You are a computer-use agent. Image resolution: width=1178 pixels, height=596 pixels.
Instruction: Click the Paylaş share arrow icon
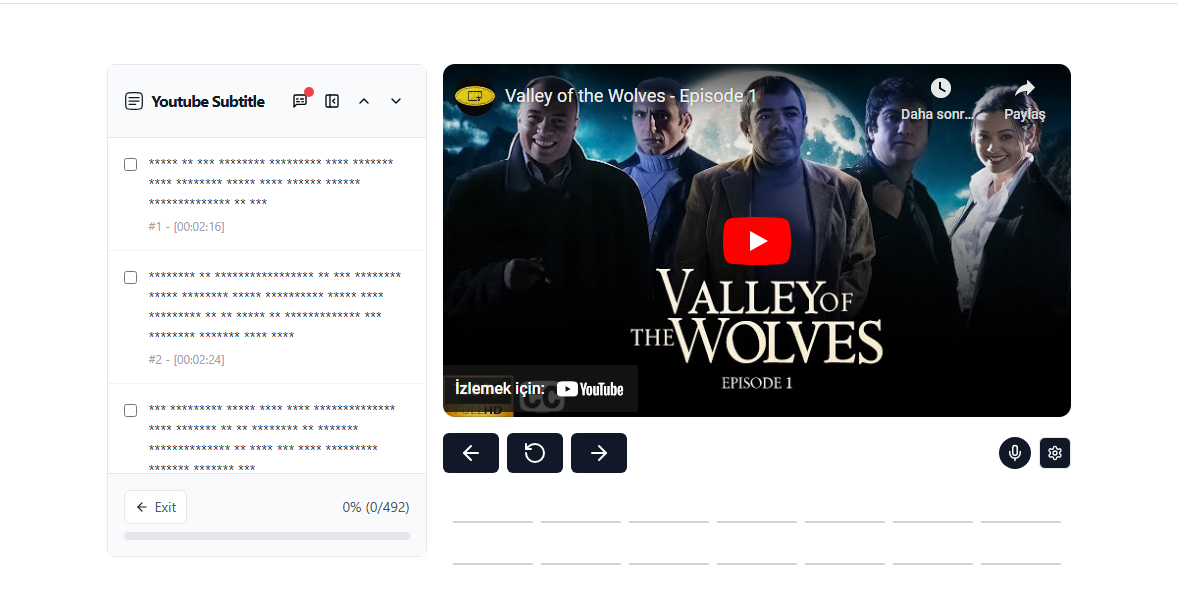click(x=1025, y=89)
